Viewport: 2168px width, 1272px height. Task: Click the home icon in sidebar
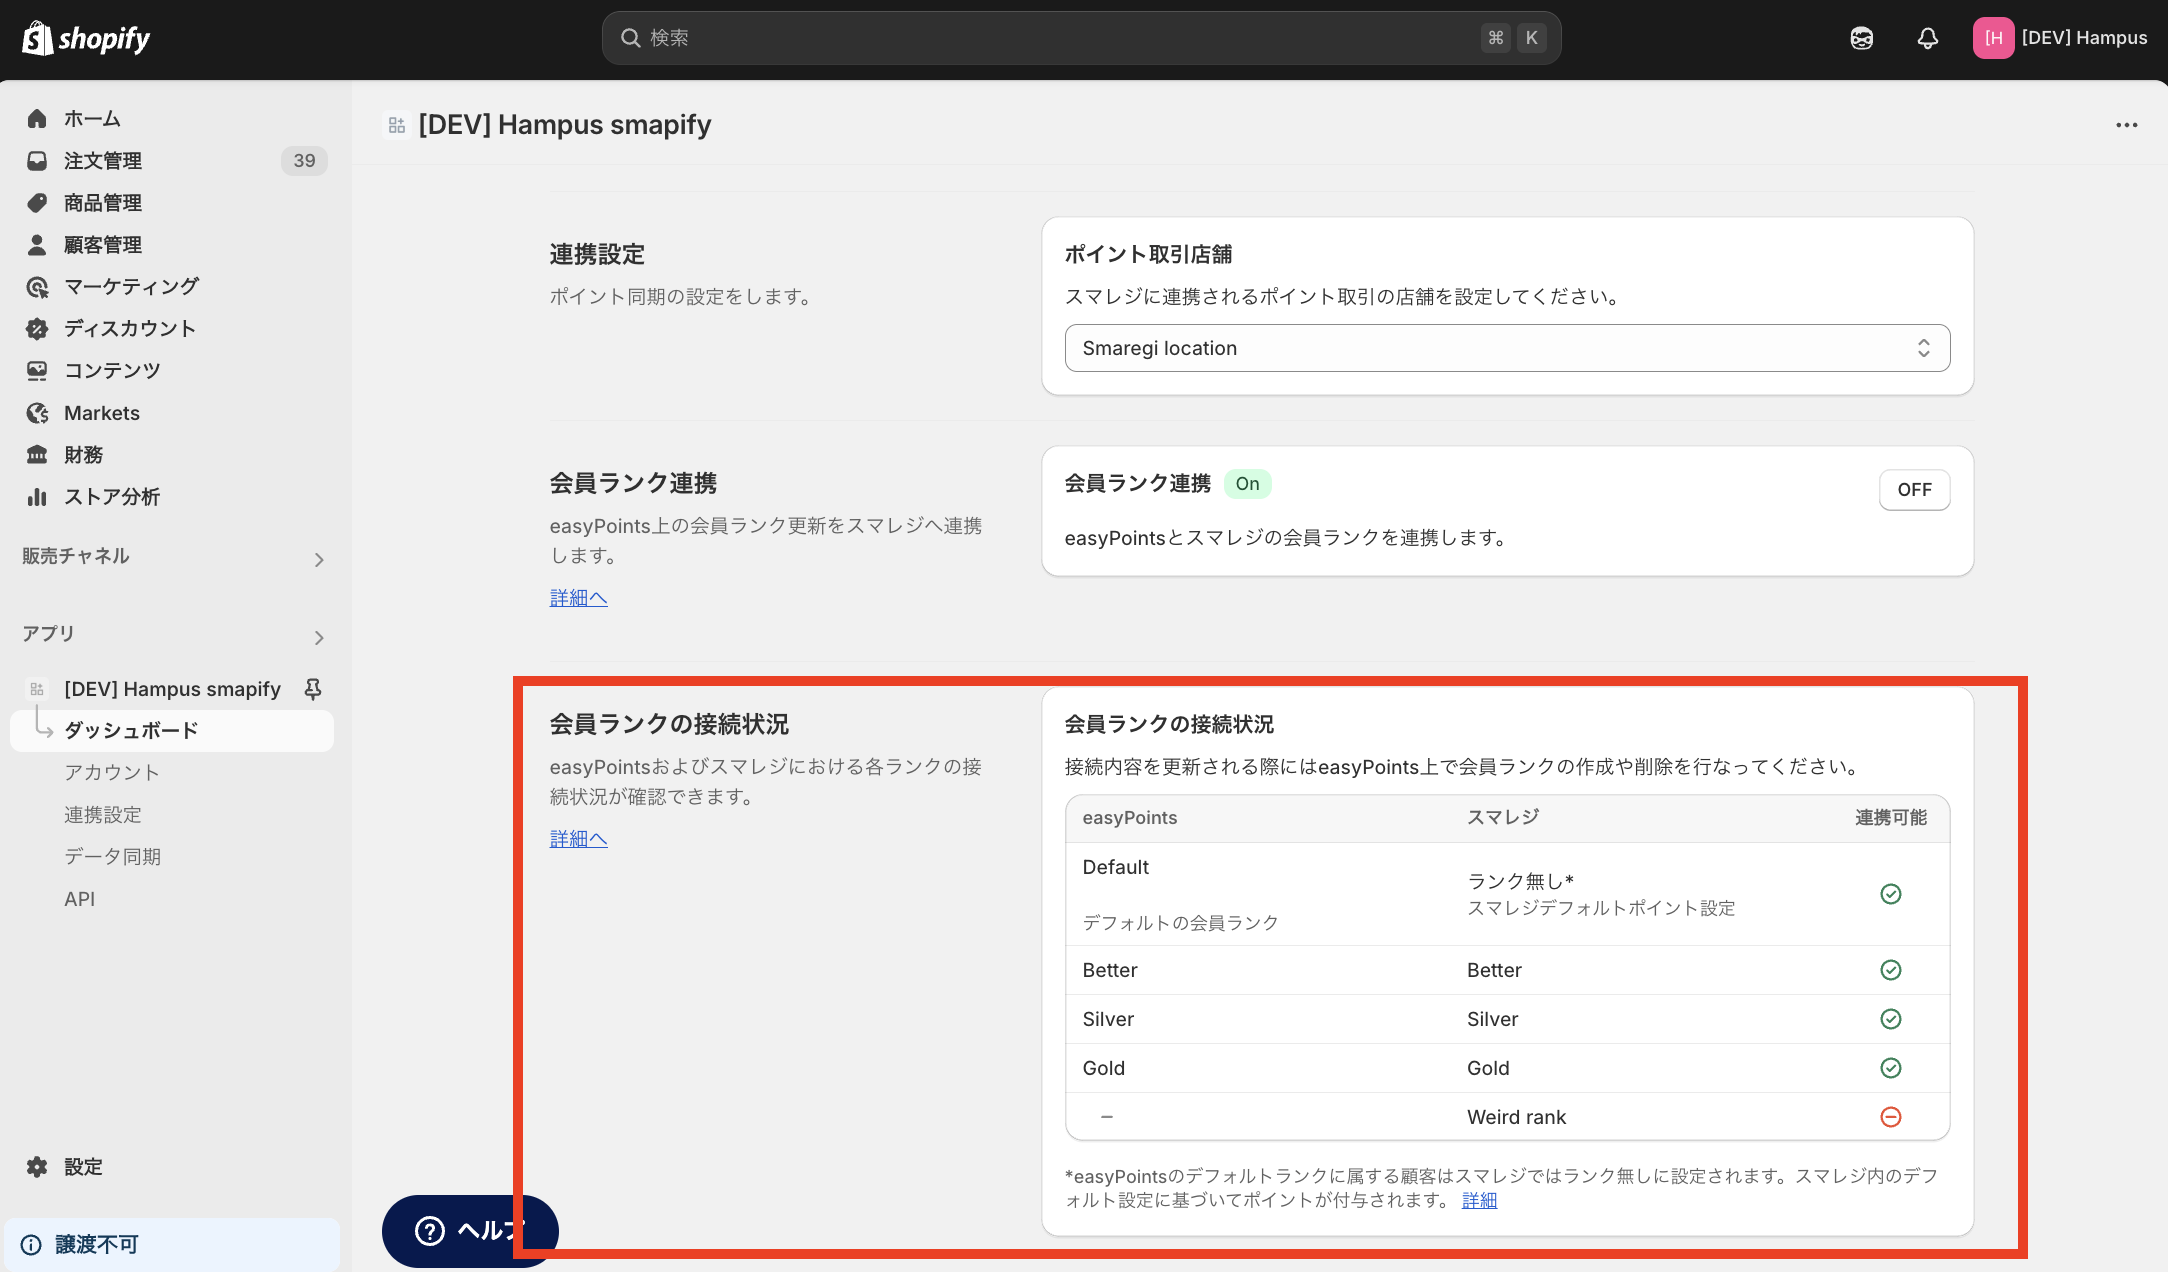[x=37, y=119]
